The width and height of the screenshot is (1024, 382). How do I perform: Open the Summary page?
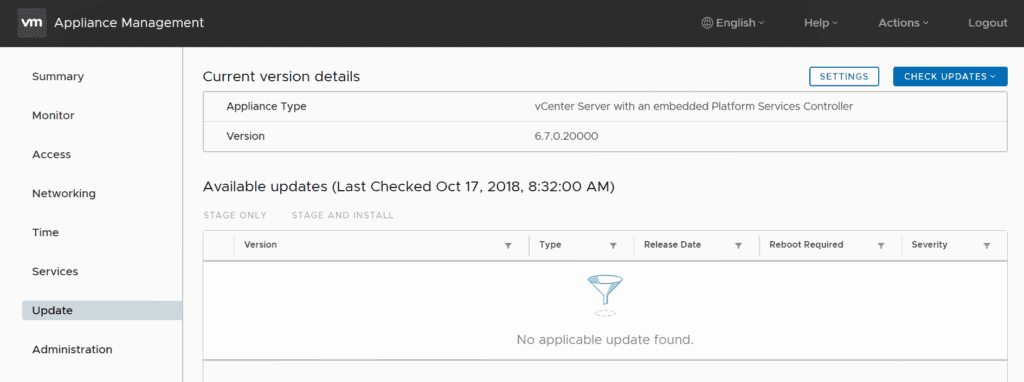(58, 76)
